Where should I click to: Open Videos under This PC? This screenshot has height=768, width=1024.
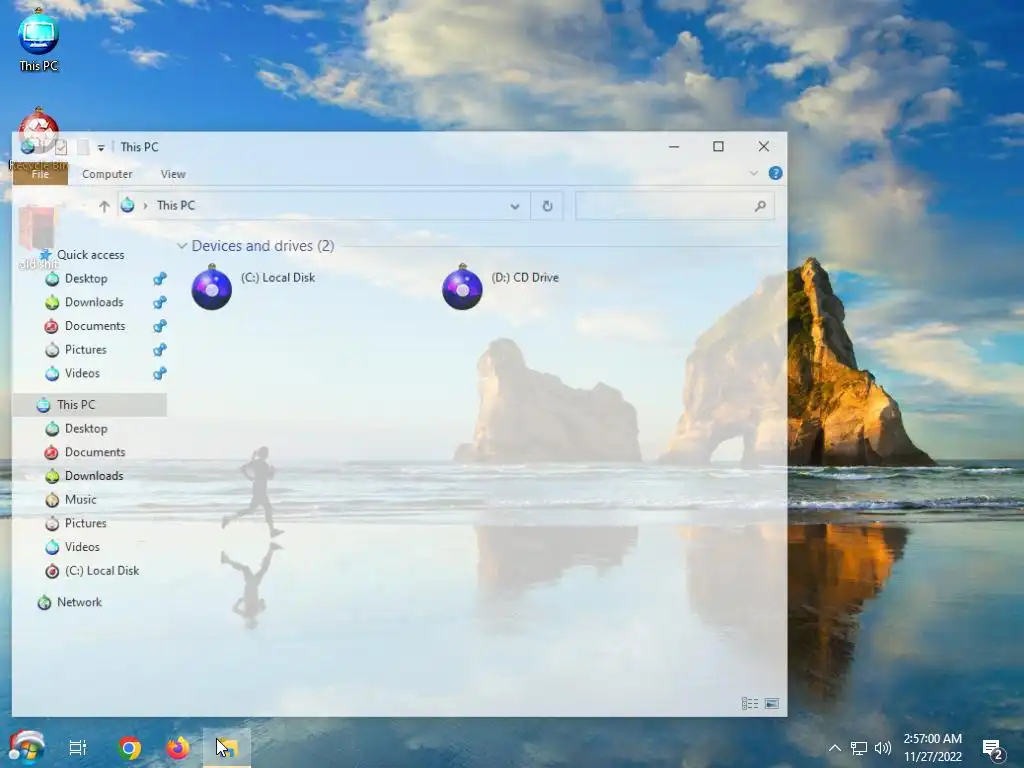pyautogui.click(x=82, y=547)
